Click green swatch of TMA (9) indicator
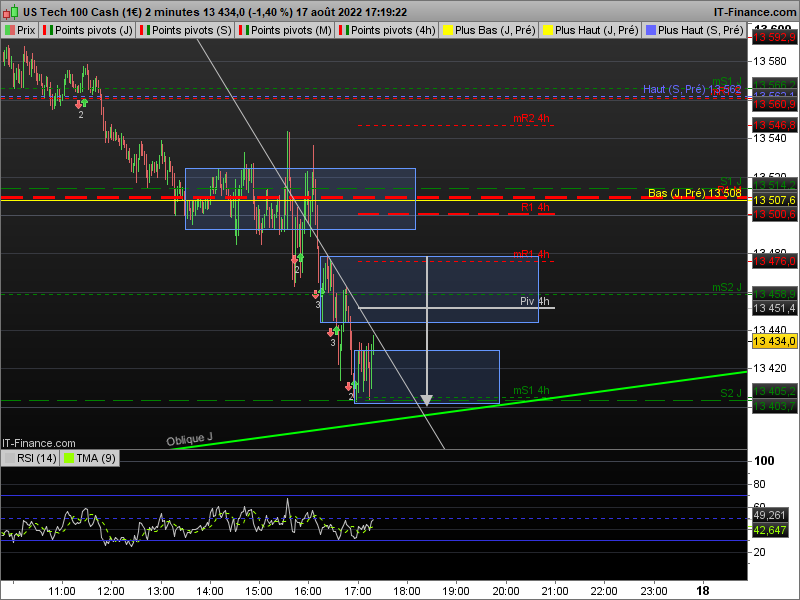The image size is (800, 600). coord(68,458)
